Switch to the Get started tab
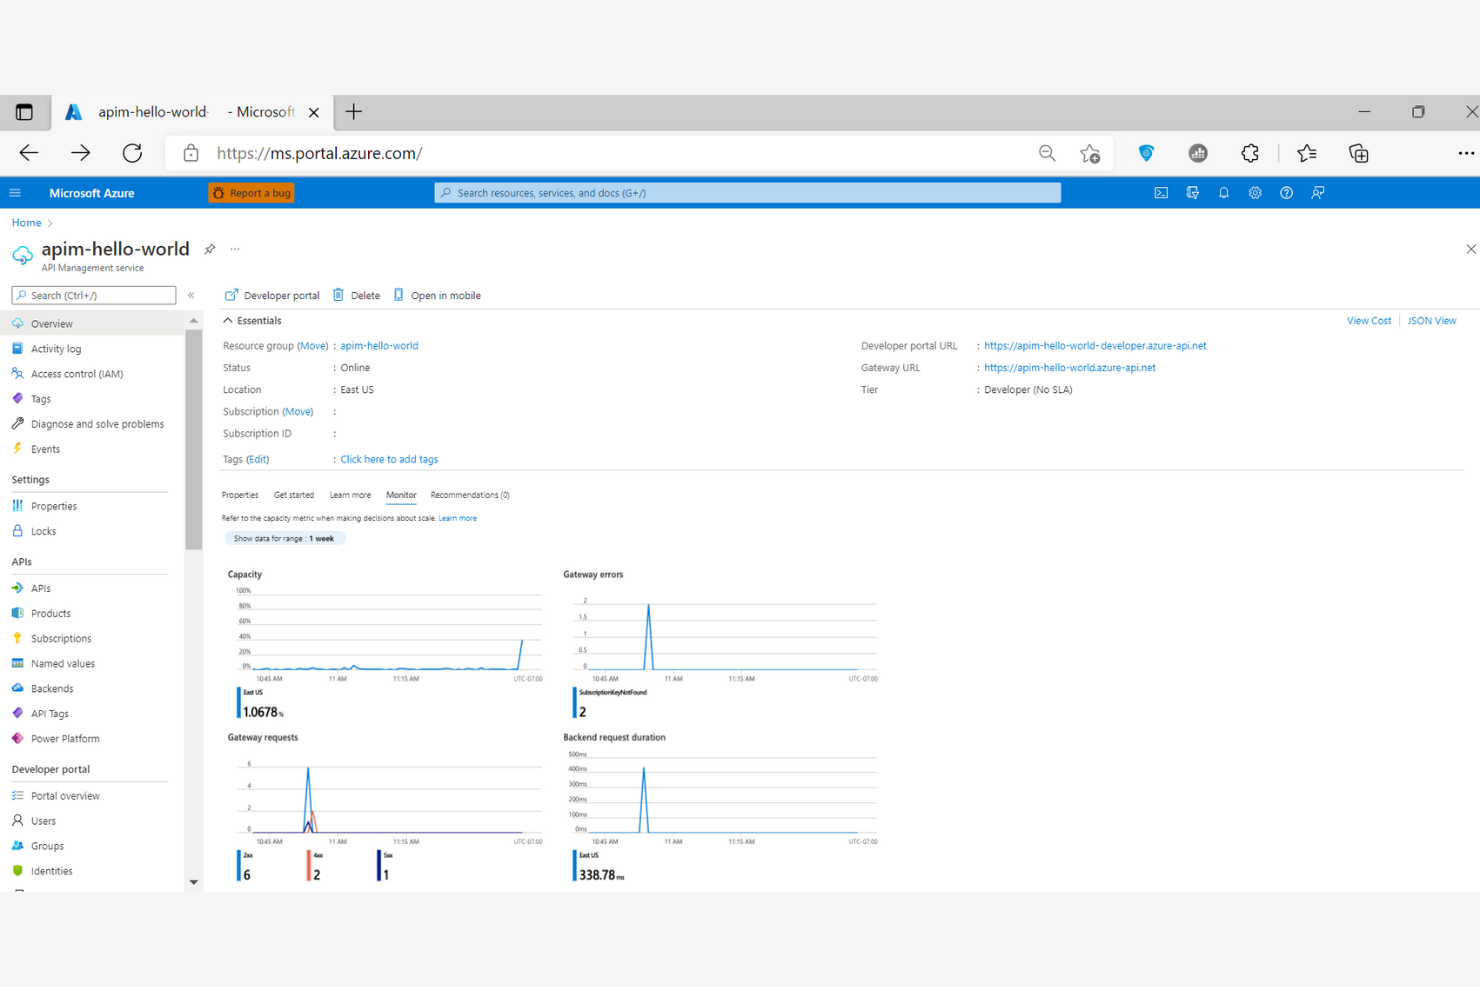The width and height of the screenshot is (1480, 987). [294, 495]
